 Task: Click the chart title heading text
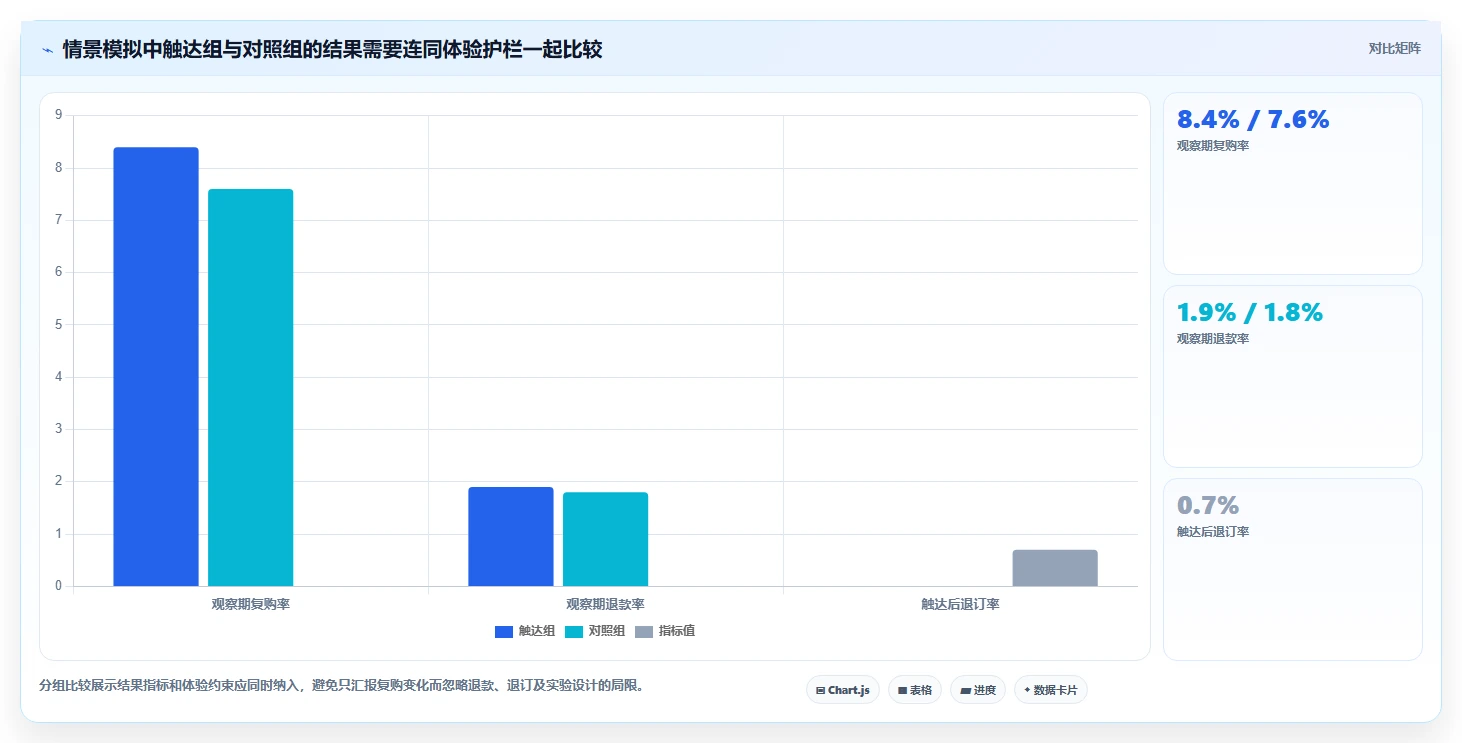coord(332,49)
